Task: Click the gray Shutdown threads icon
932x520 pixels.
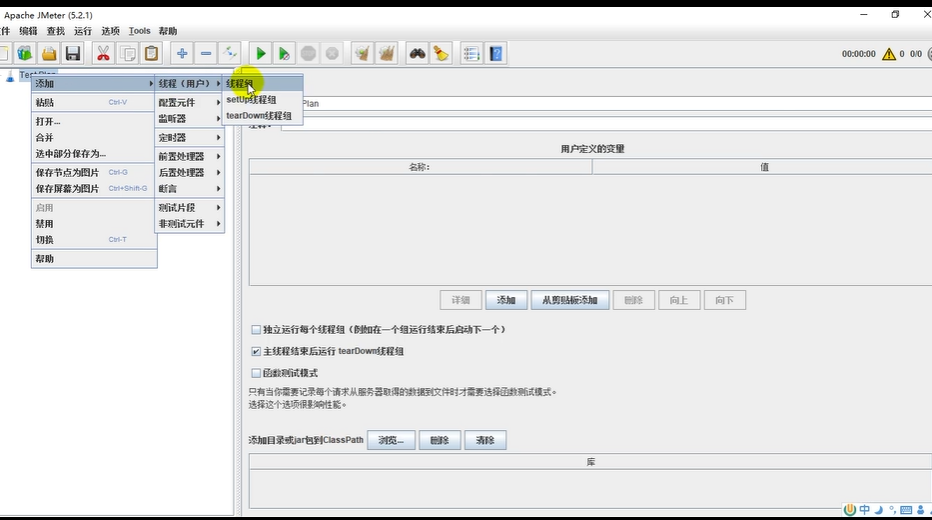Action: [332, 53]
